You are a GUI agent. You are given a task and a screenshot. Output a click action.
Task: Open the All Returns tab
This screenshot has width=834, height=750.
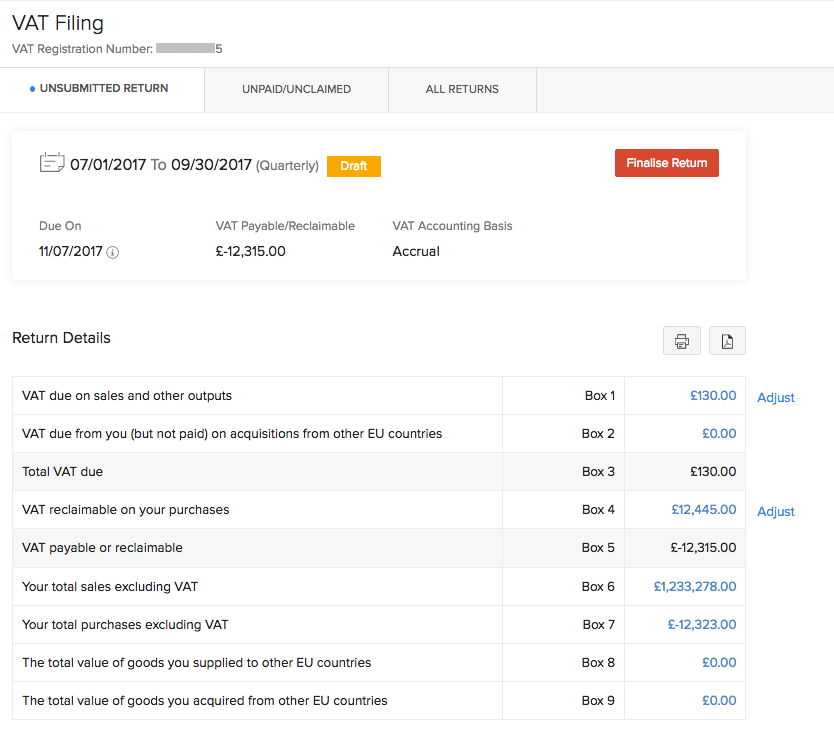pos(462,89)
